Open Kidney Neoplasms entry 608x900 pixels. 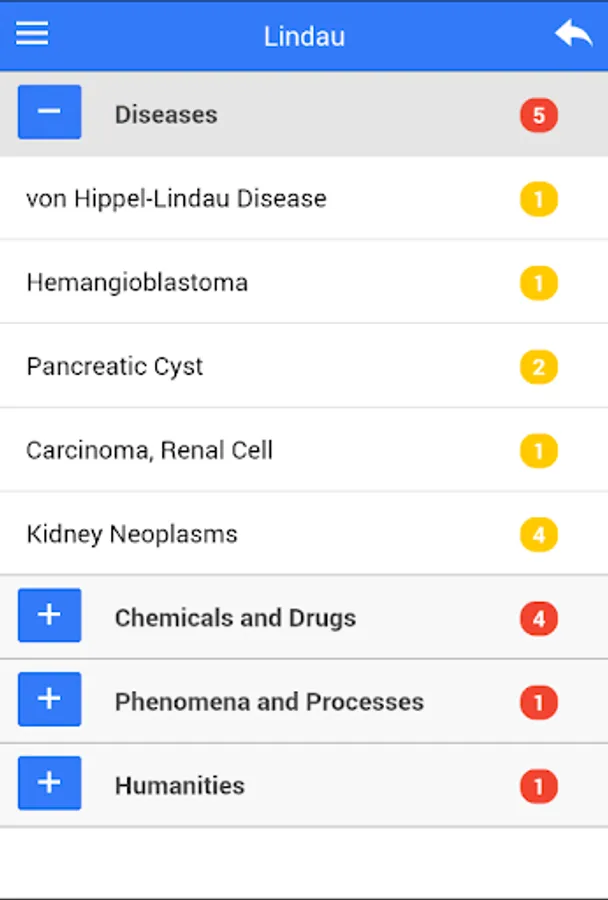[132, 534]
